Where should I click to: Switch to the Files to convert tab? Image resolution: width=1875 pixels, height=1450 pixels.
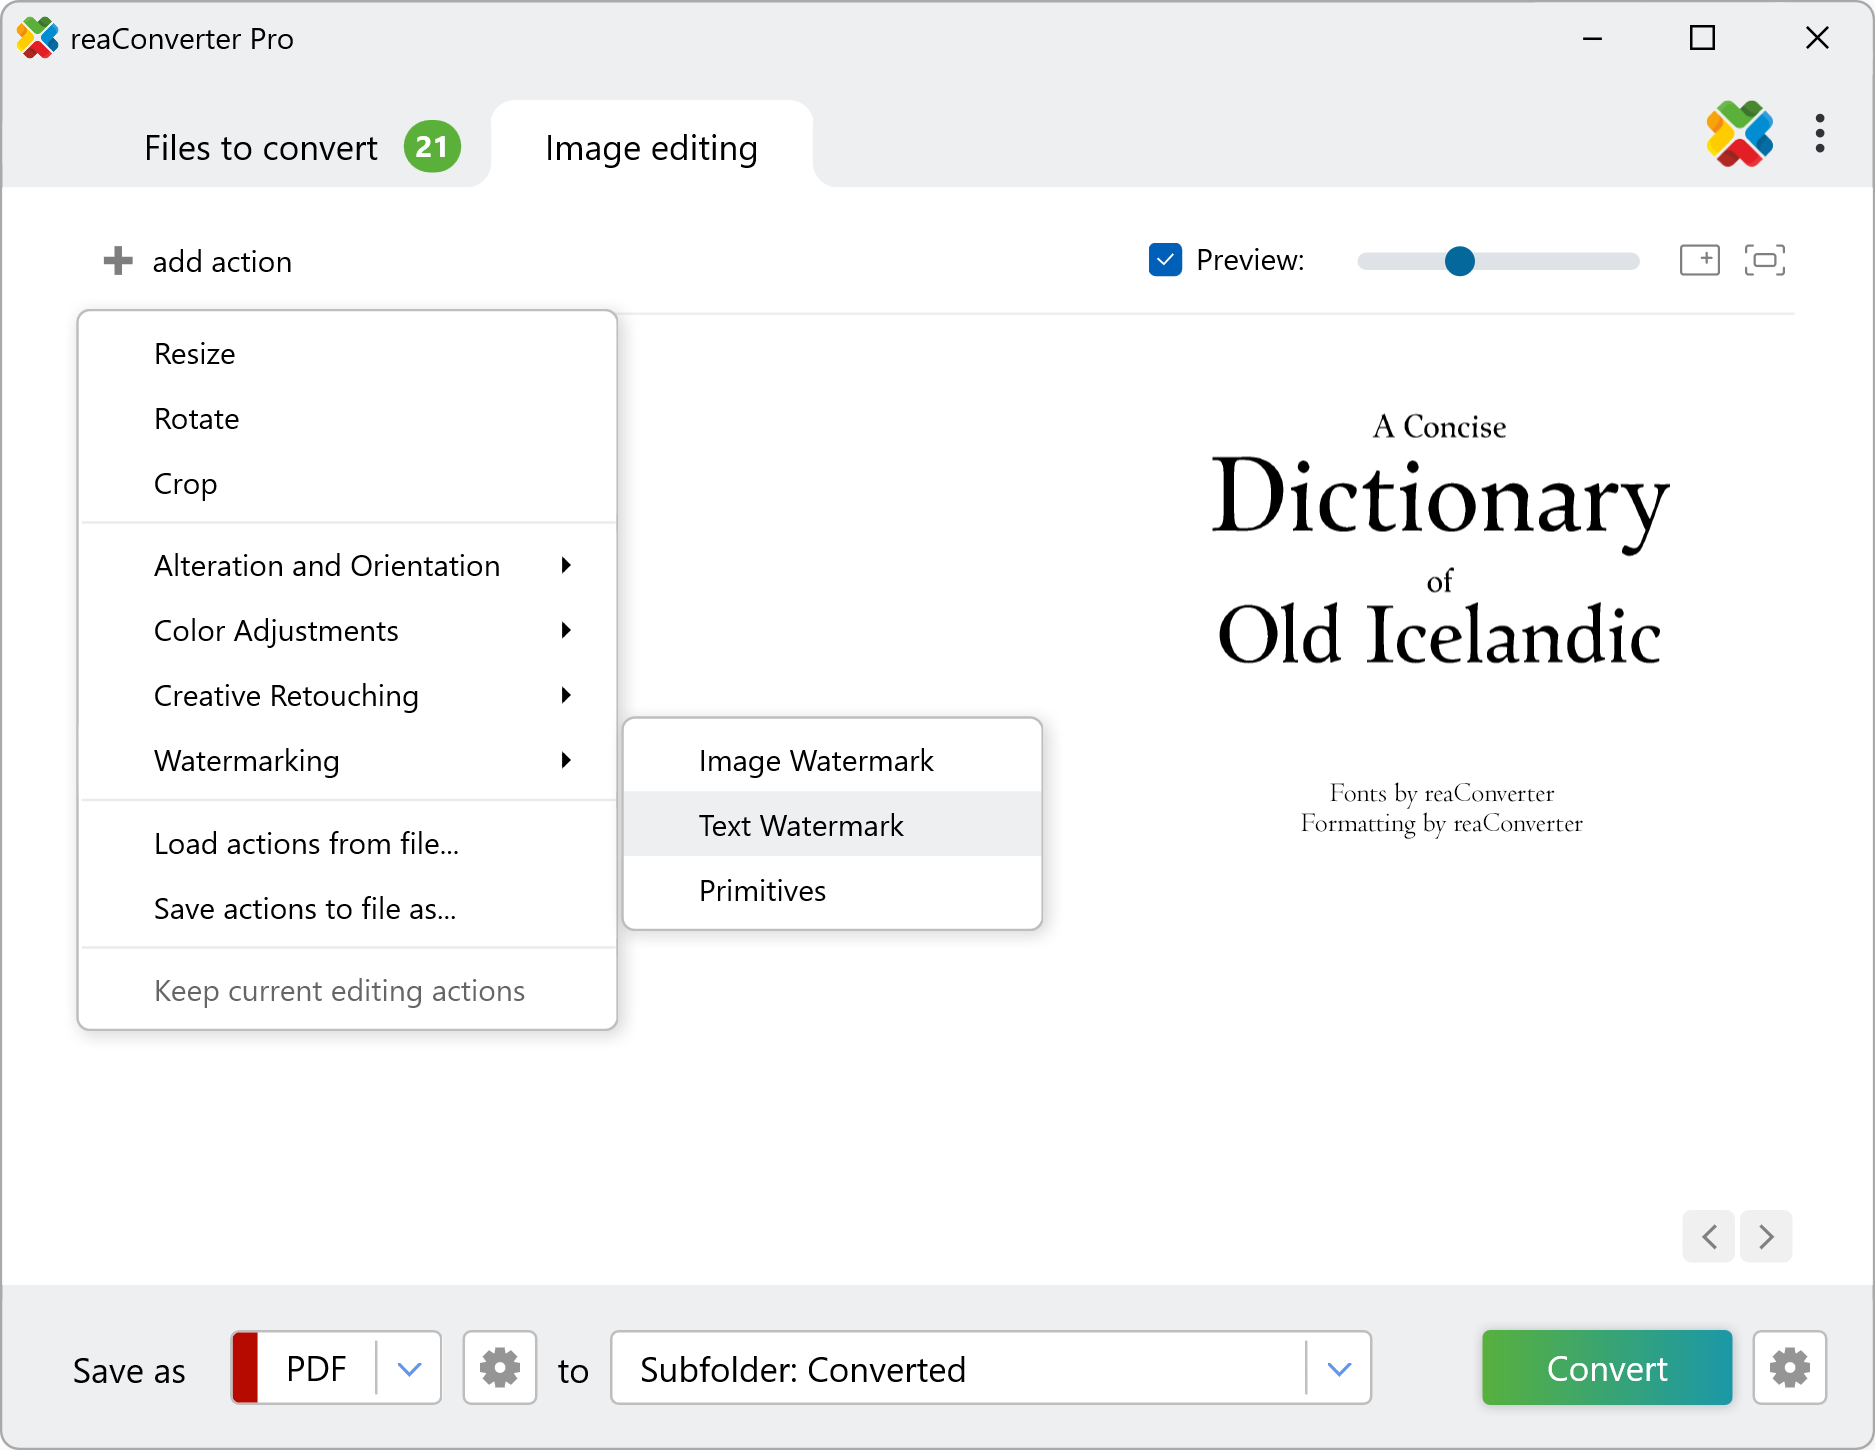(x=261, y=148)
